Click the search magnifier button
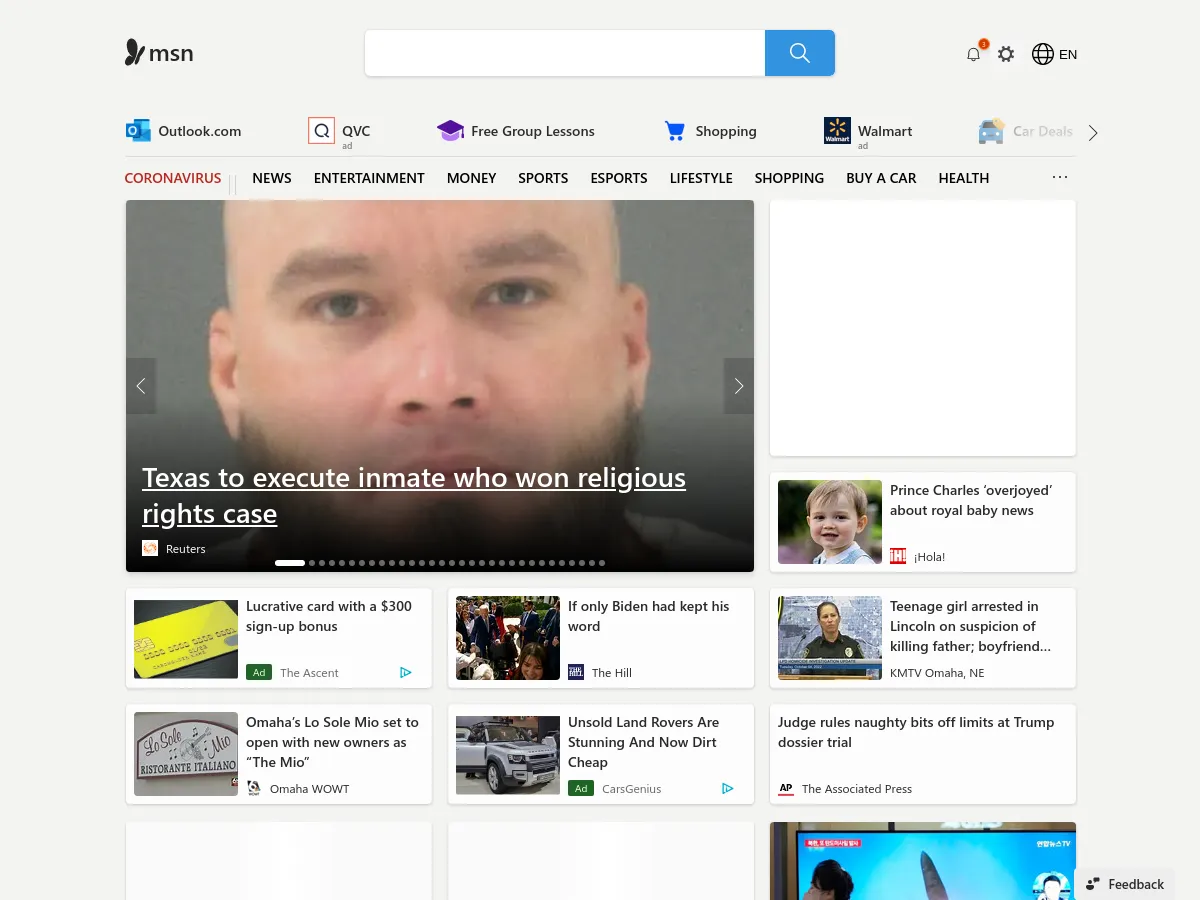Viewport: 1200px width, 900px height. coord(799,53)
